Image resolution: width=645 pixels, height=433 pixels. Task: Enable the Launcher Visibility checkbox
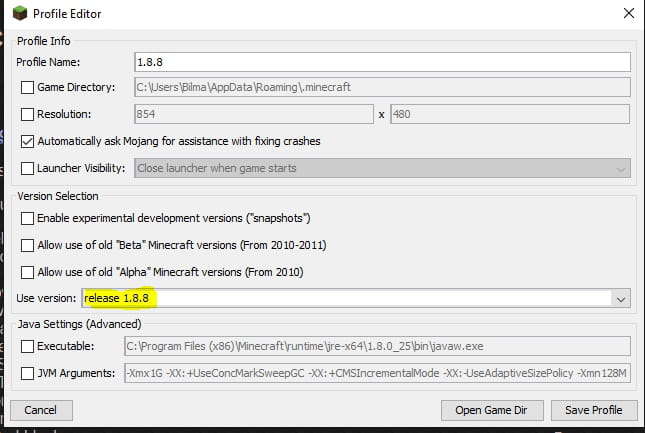coord(27,168)
